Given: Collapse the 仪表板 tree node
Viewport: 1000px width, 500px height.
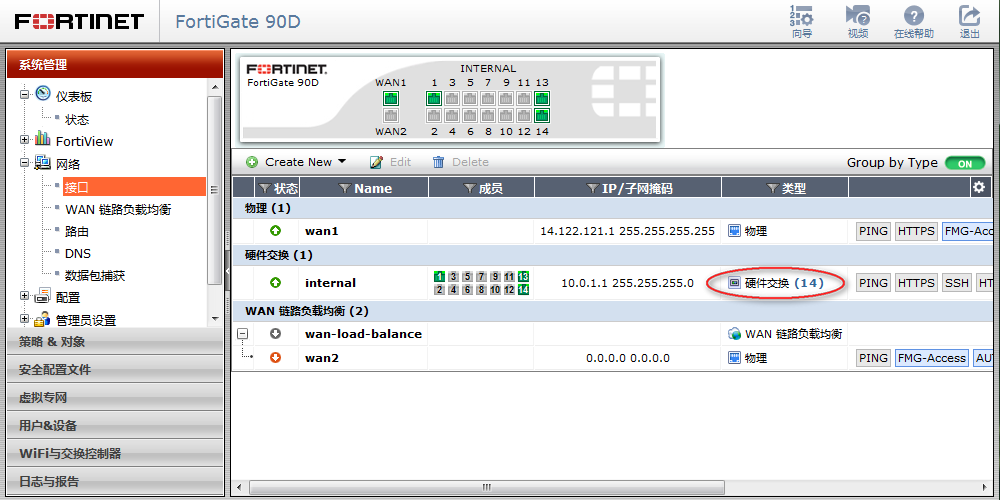Looking at the screenshot, I should click(25, 94).
